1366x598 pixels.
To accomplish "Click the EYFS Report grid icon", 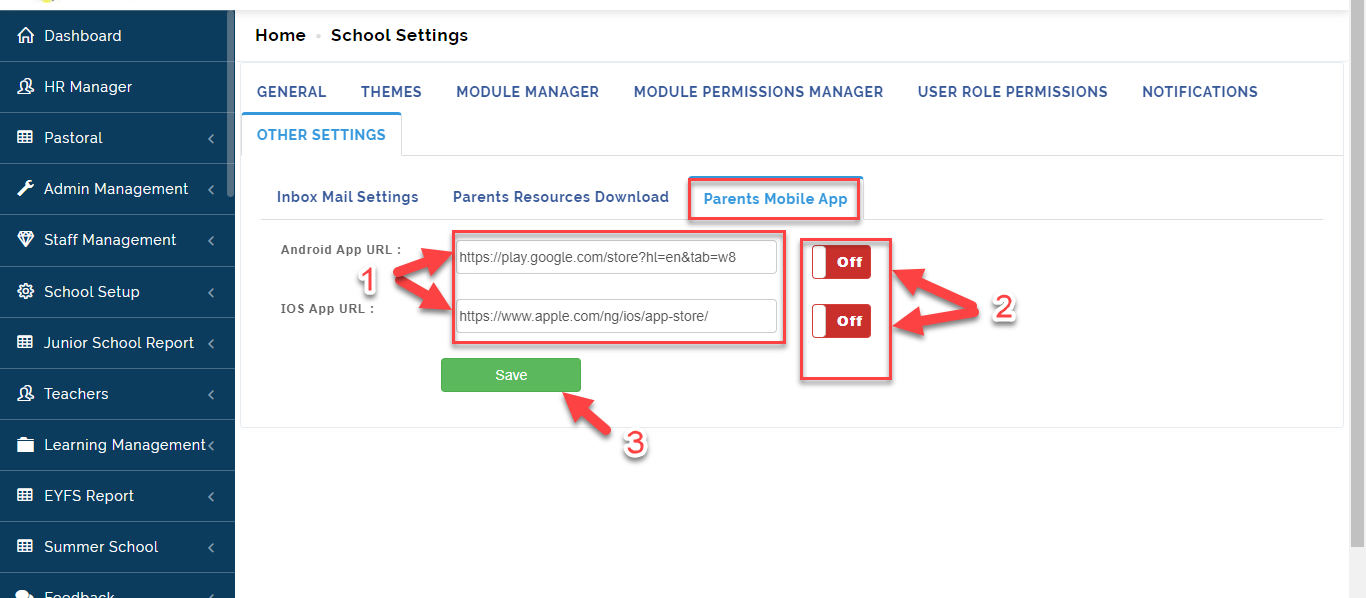I will (x=26, y=496).
